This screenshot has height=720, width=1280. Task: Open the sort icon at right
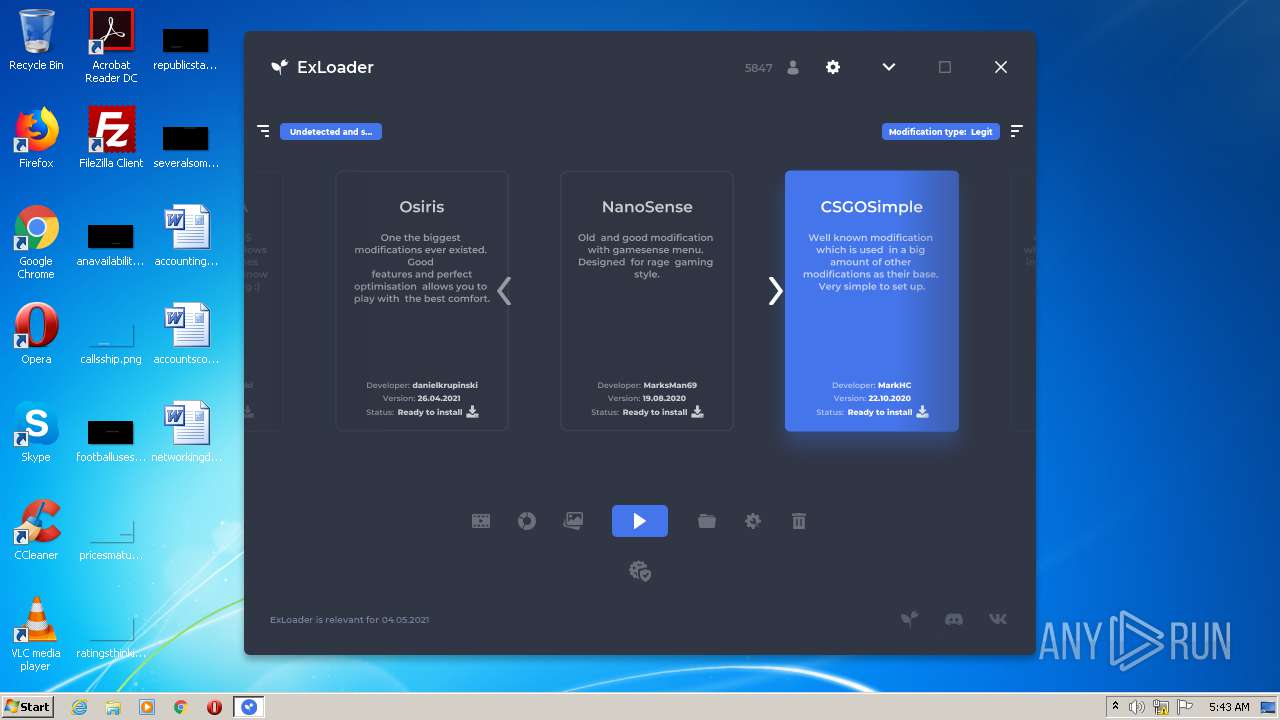point(1017,131)
